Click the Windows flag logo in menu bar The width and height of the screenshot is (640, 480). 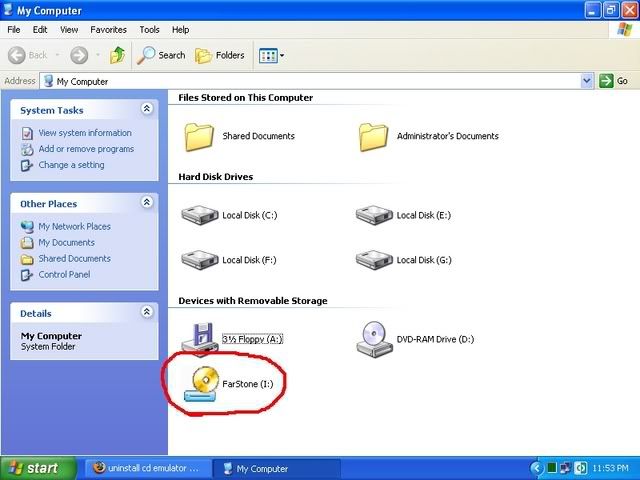point(624,30)
